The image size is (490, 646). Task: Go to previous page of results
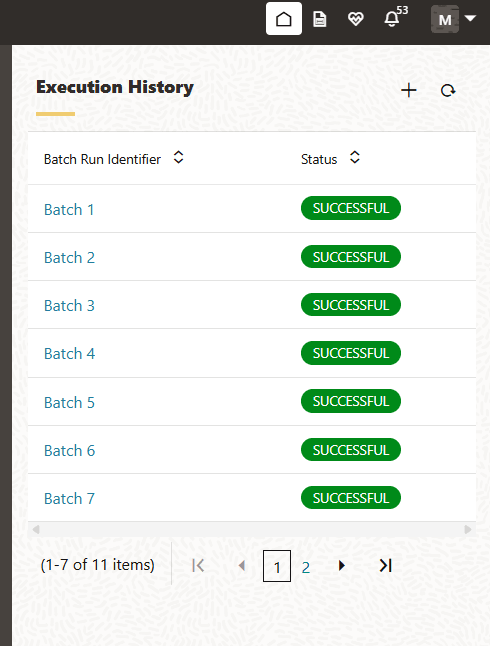241,566
